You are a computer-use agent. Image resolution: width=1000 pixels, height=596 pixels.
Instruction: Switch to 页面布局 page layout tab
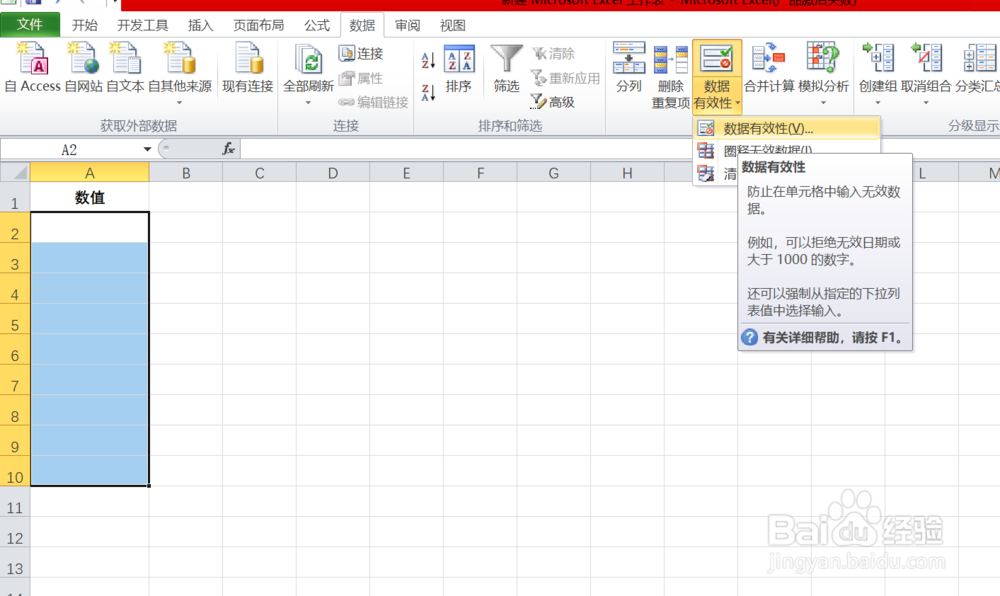pyautogui.click(x=258, y=25)
